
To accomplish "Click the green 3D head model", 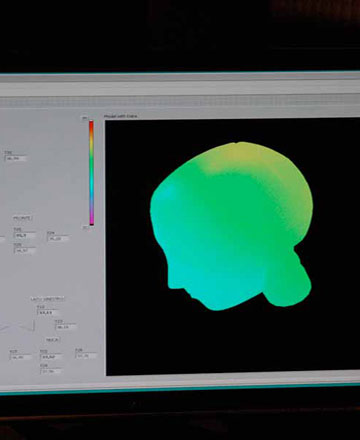I will pos(231,226).
